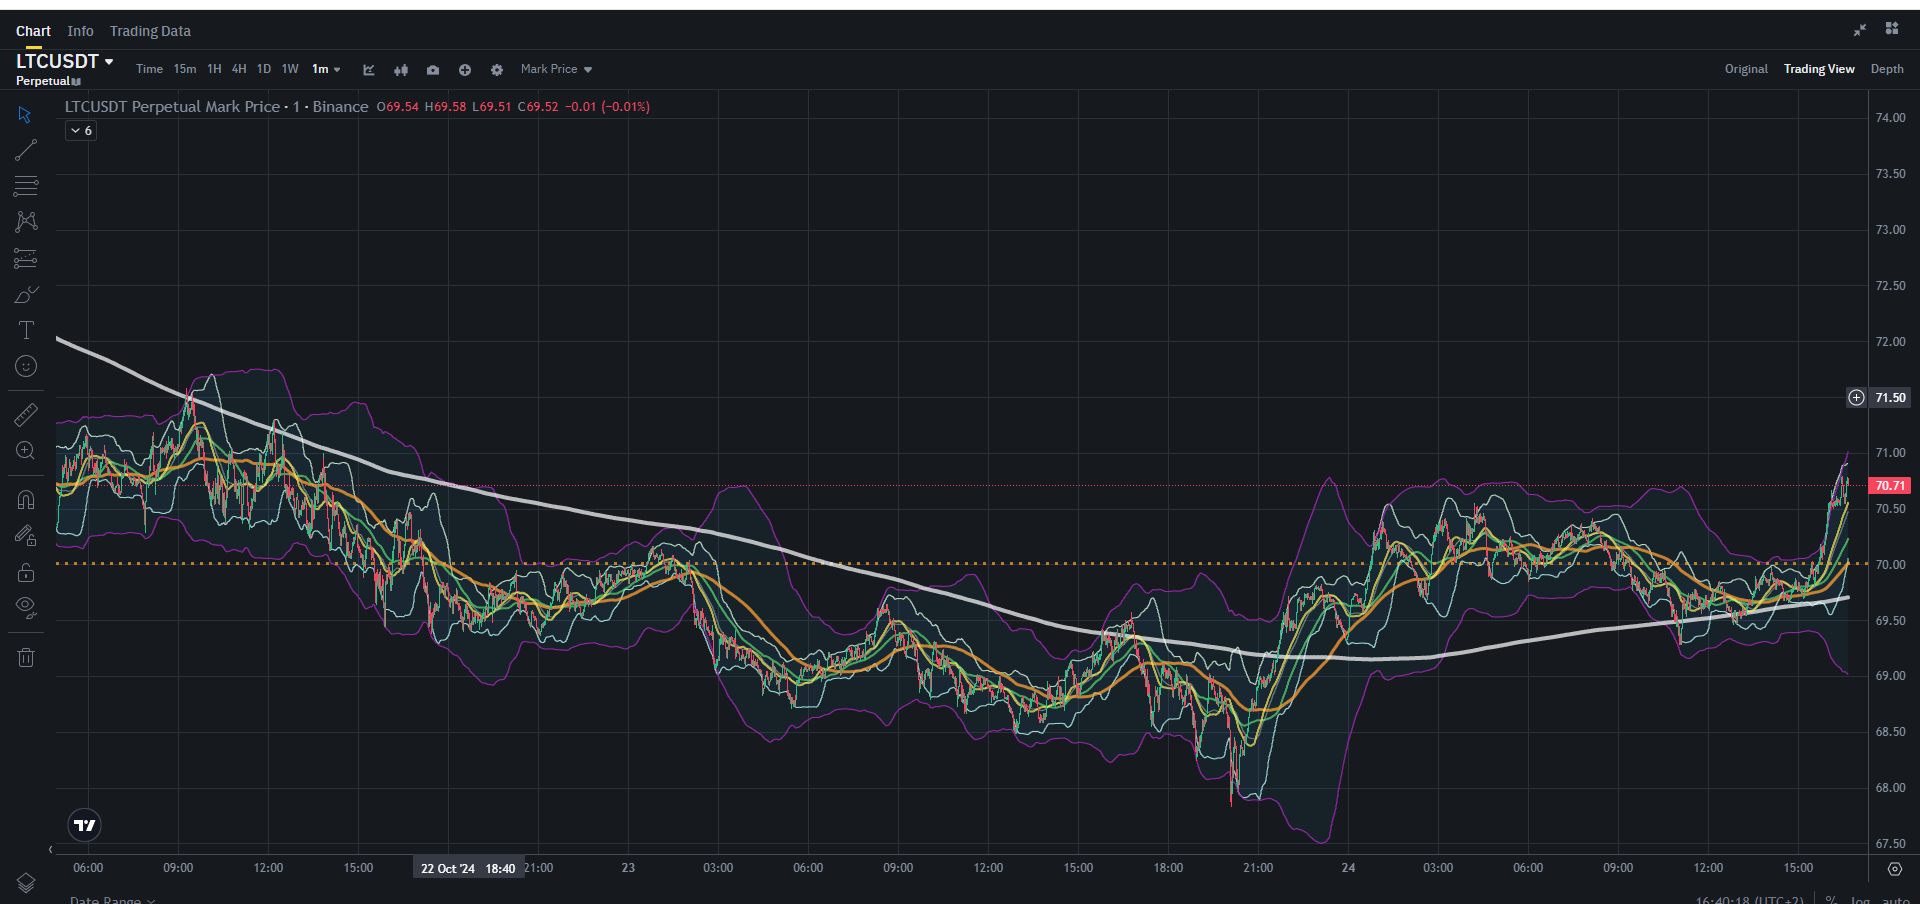Image resolution: width=1920 pixels, height=904 pixels.
Task: Set the interval to 15m
Action: tap(185, 69)
